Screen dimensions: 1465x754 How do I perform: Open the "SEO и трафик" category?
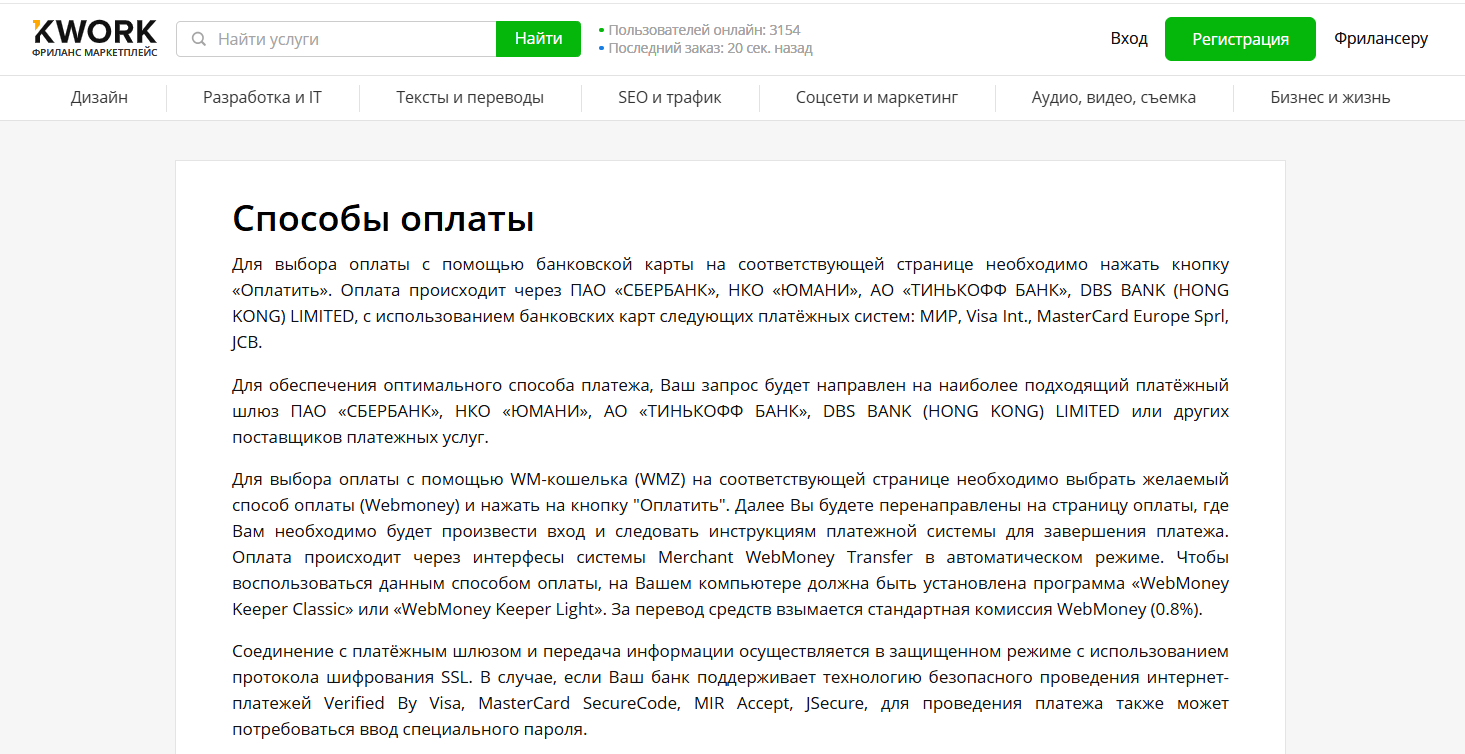coord(670,98)
